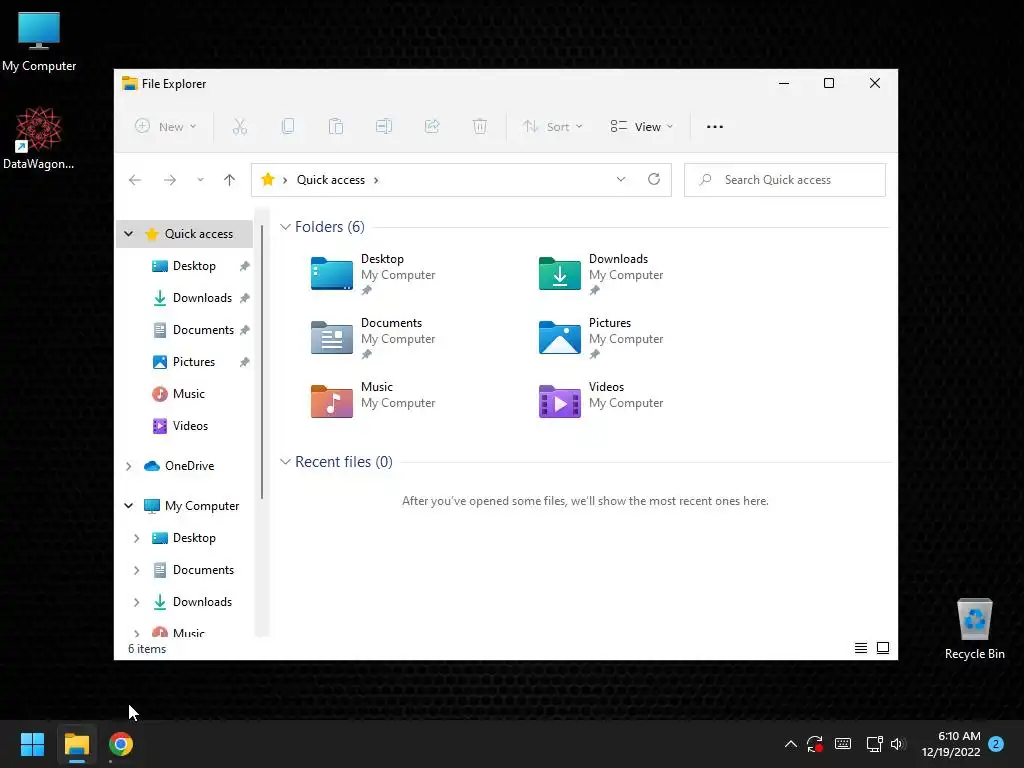Go forward with the right arrow button
Viewport: 1024px width, 768px height.
click(170, 180)
